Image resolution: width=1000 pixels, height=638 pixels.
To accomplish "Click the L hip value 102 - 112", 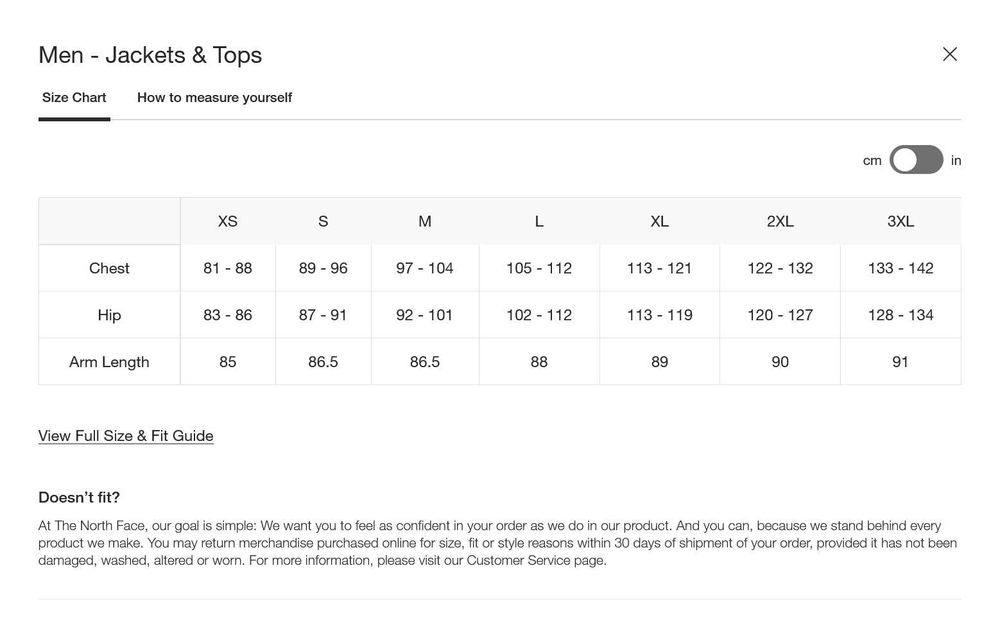I will click(539, 315).
